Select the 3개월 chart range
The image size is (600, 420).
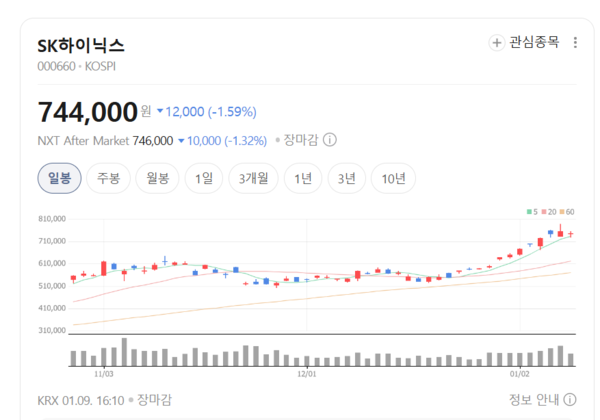[254, 179]
